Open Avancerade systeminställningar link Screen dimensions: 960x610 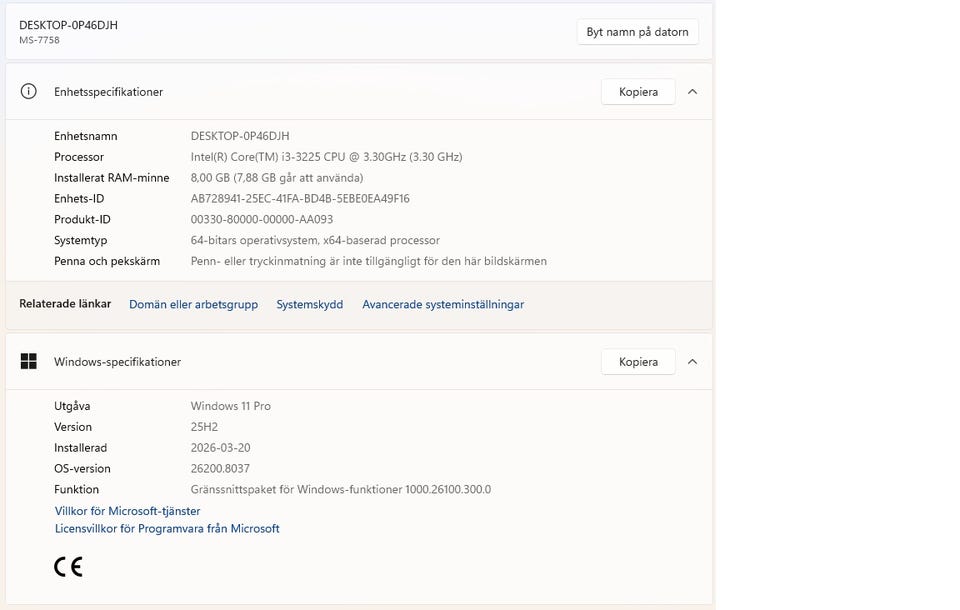(442, 305)
